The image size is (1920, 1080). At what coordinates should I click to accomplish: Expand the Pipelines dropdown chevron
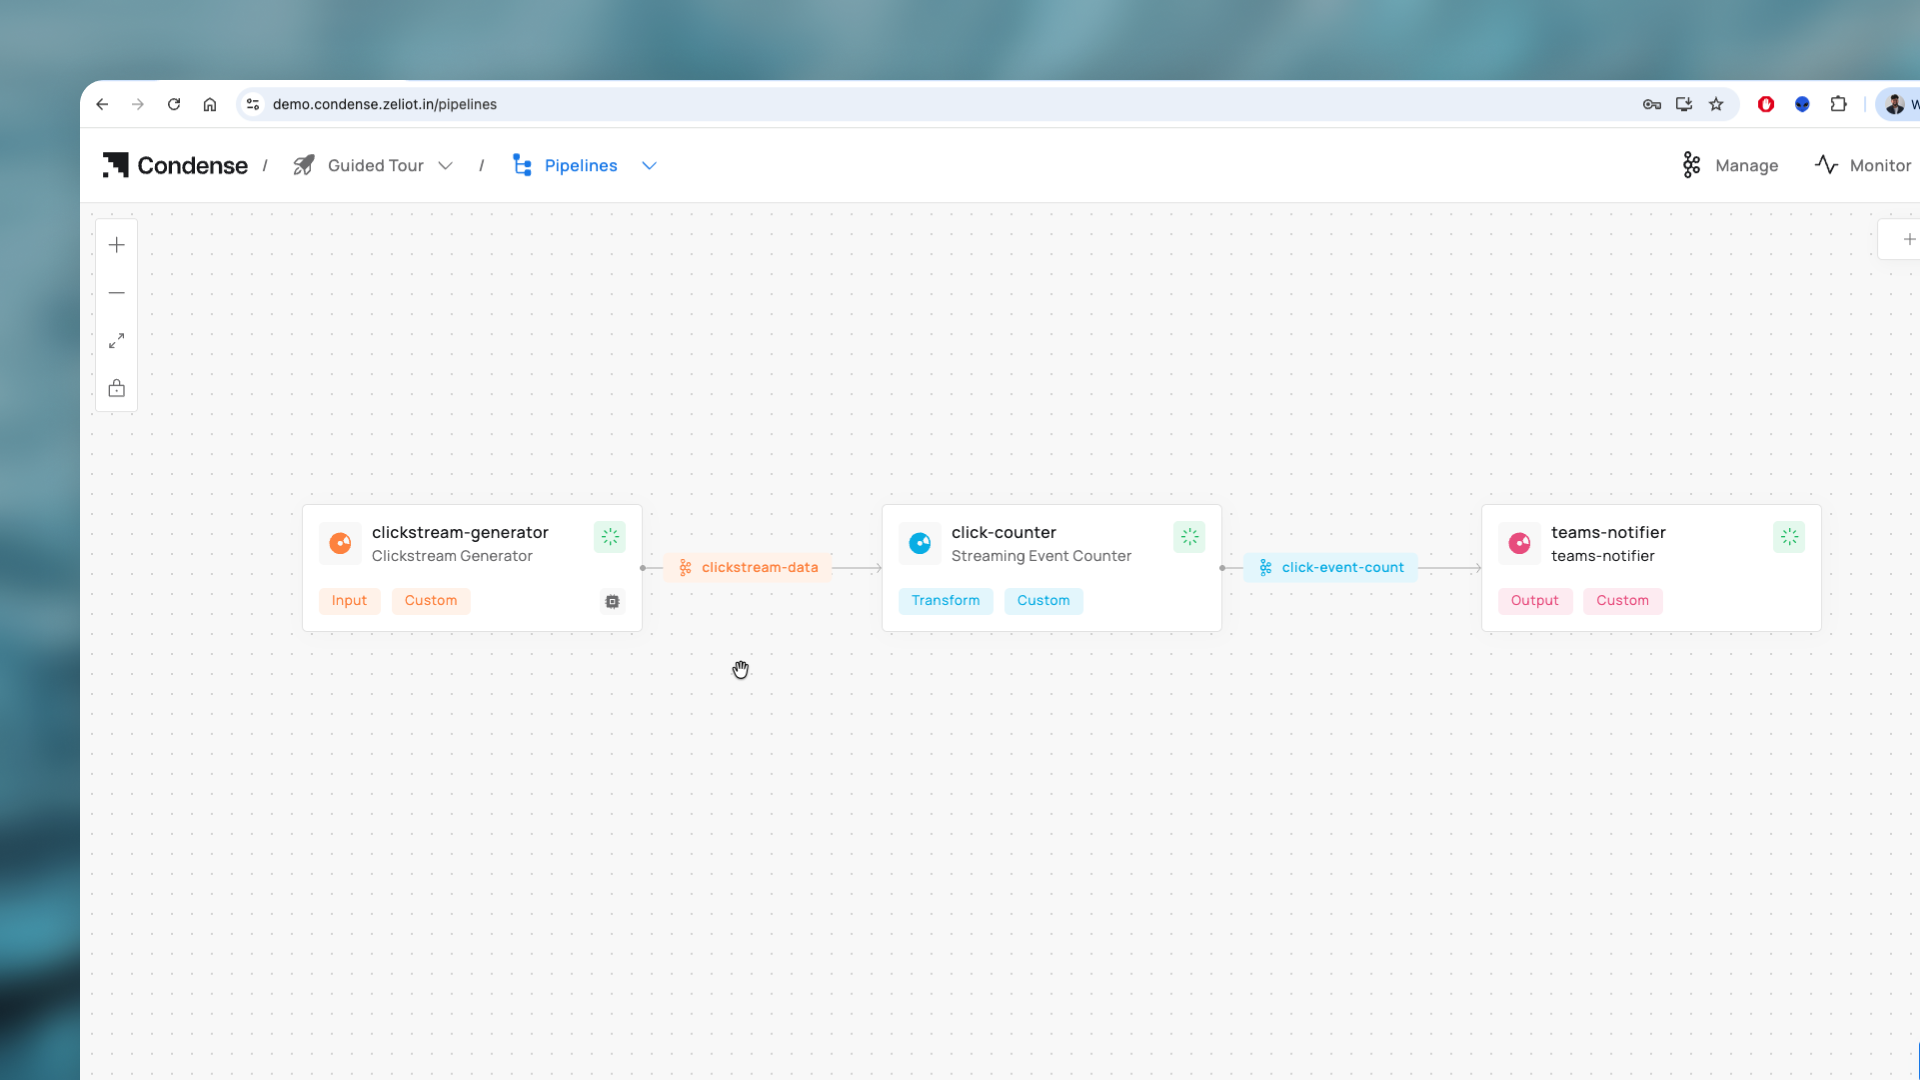(x=649, y=166)
